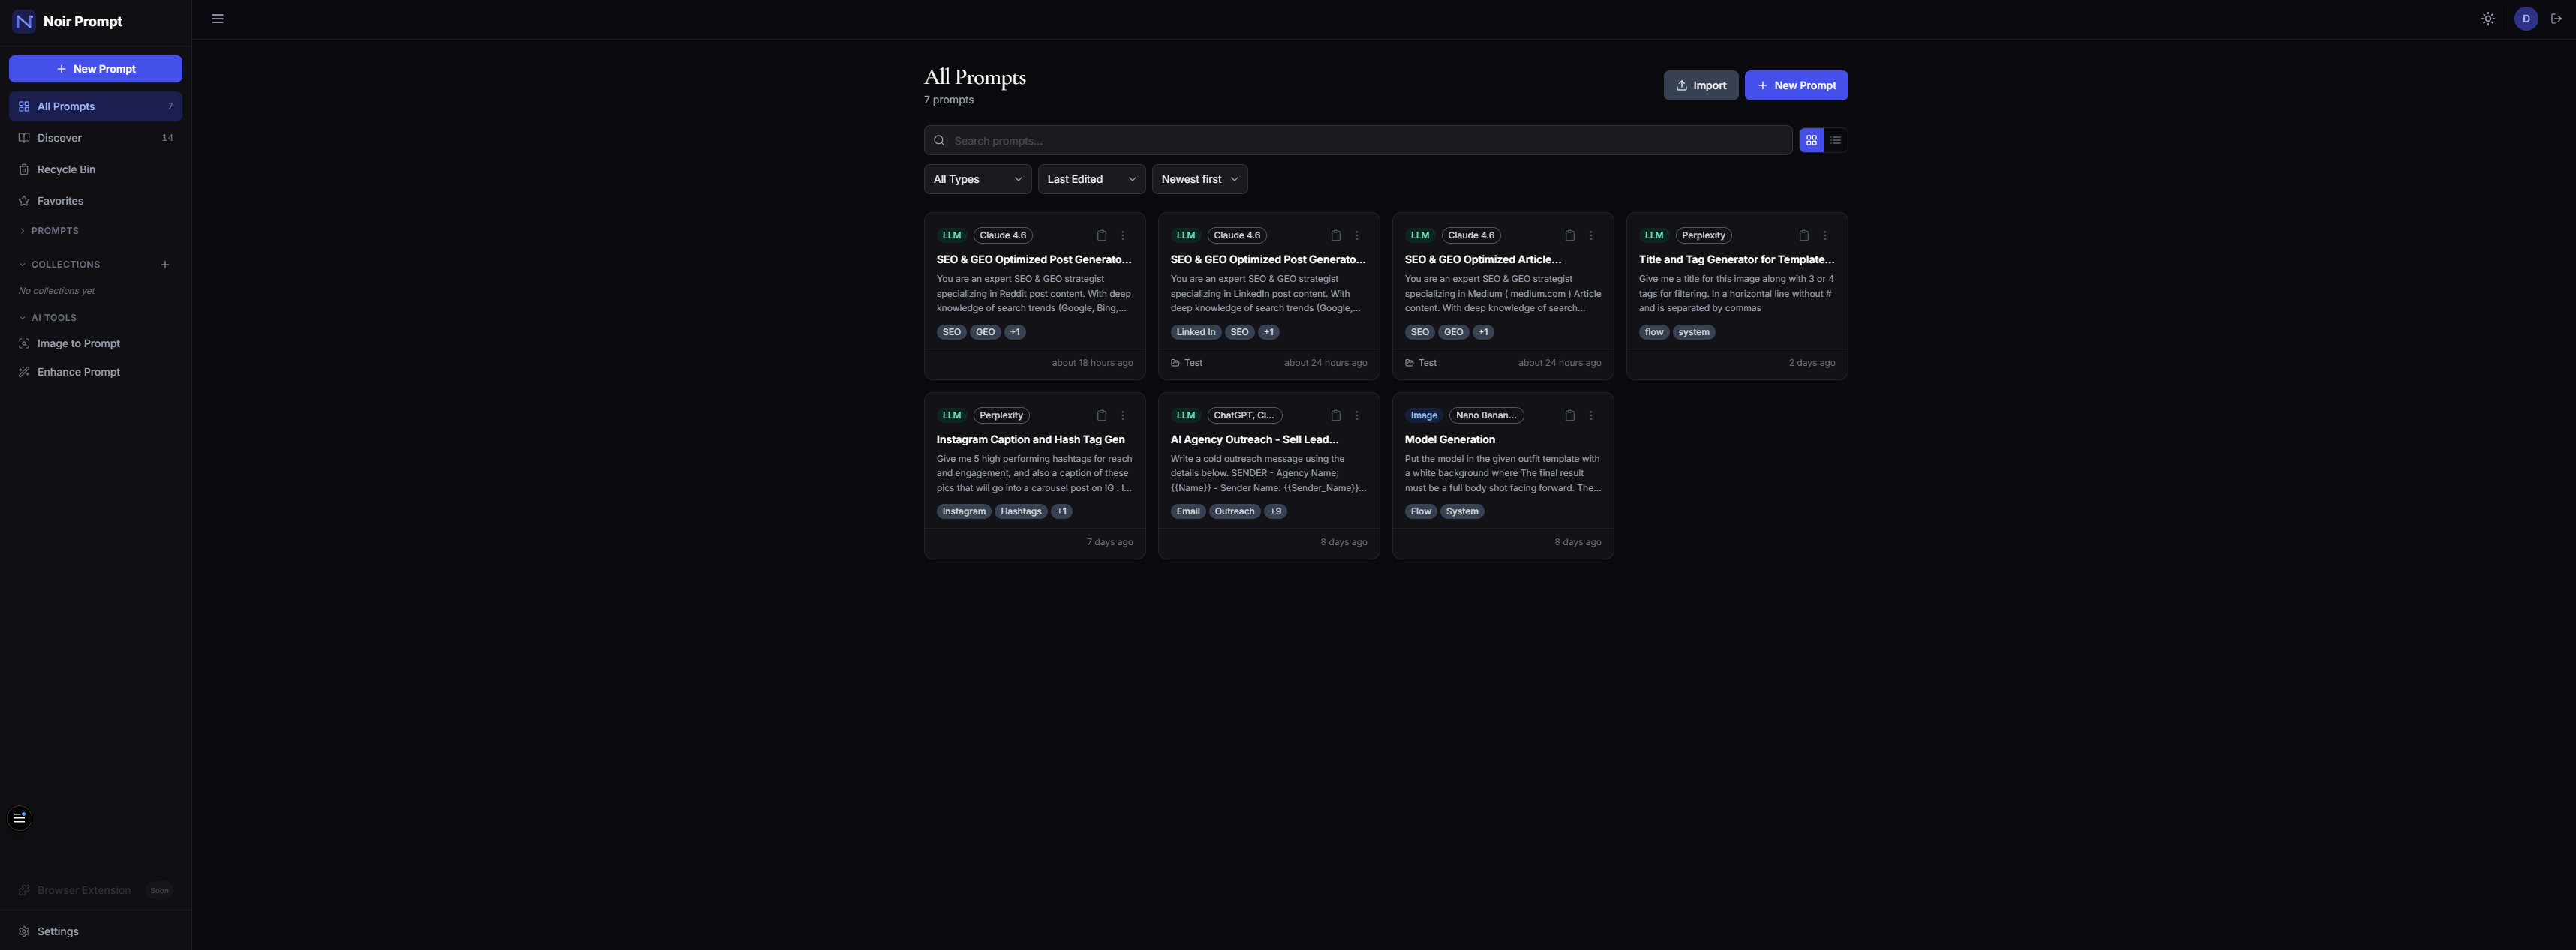Open three-dot menu on Instagram Caption card

1123,416
